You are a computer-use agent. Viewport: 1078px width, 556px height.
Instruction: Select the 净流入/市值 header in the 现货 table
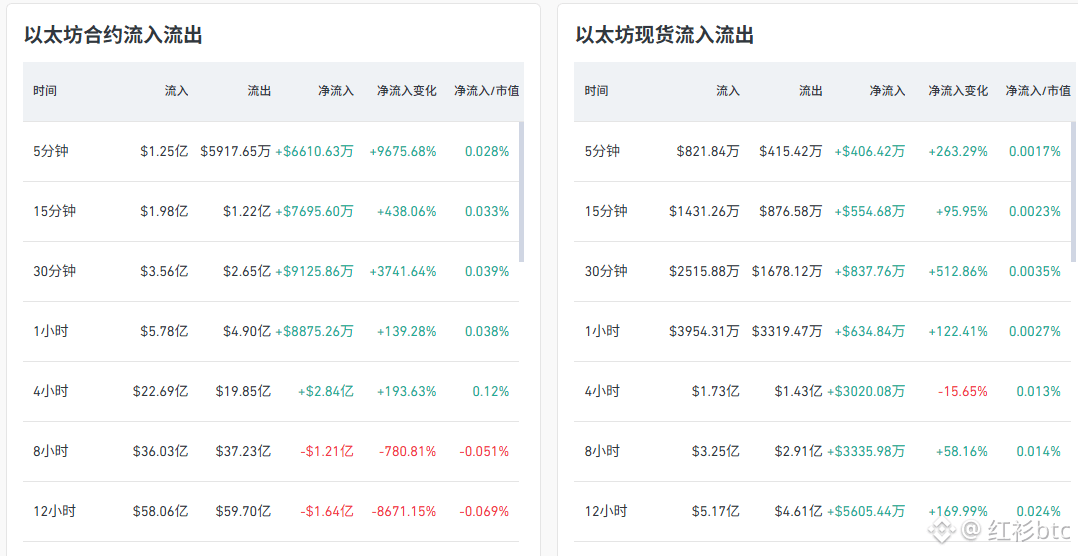pyautogui.click(x=1038, y=91)
